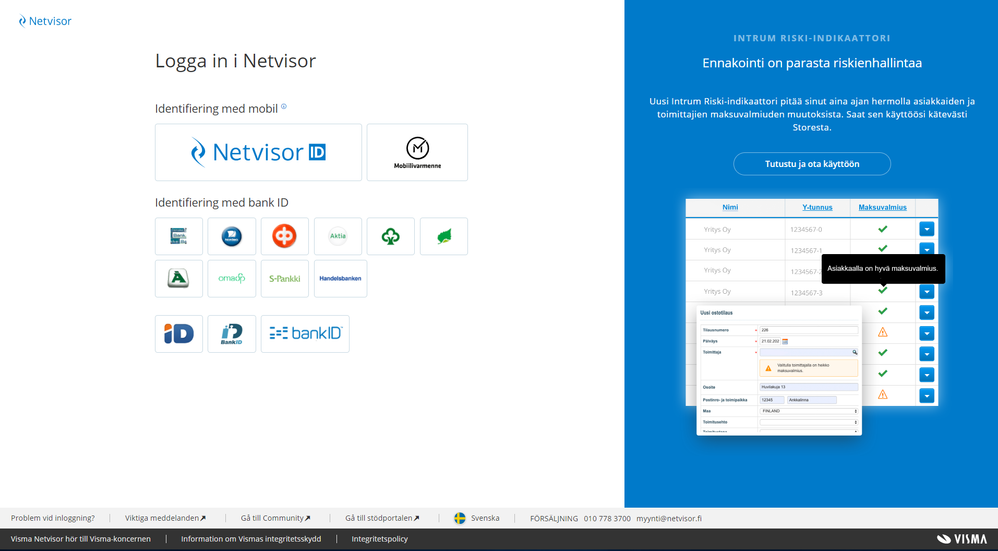998x551 pixels.
Task: Identify with Danske Bank
Action: [179, 236]
